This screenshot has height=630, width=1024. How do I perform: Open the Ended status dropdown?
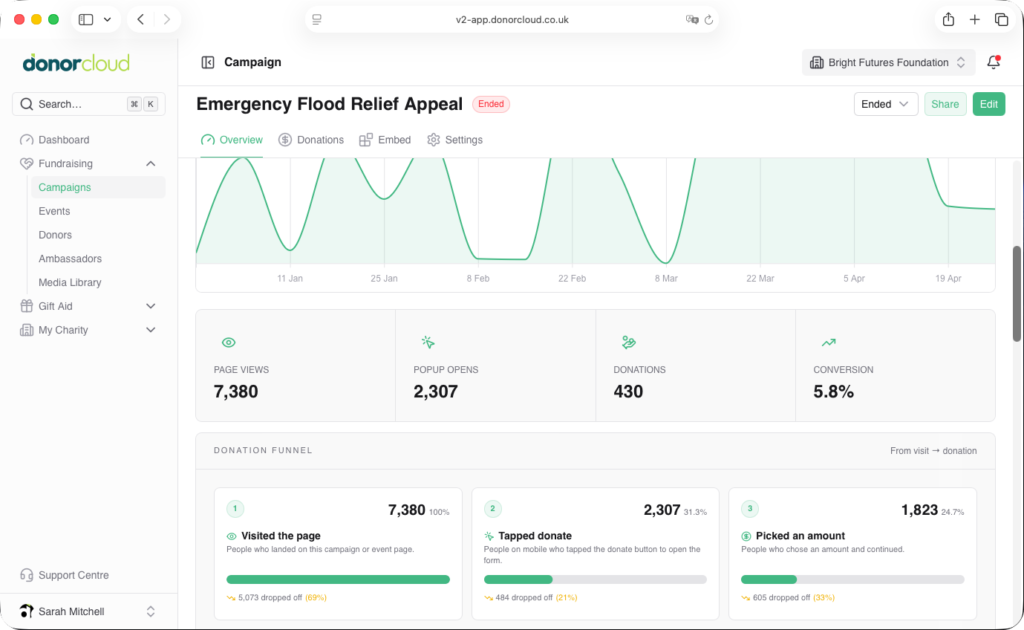coord(886,104)
